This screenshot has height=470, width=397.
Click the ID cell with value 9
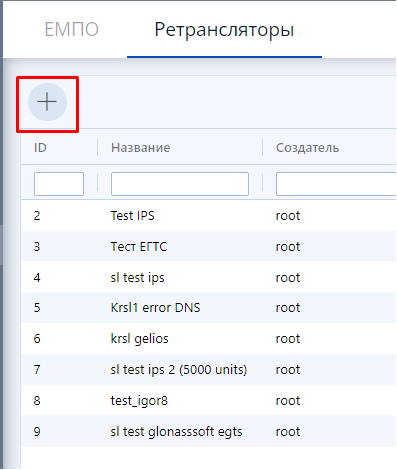click(x=37, y=432)
